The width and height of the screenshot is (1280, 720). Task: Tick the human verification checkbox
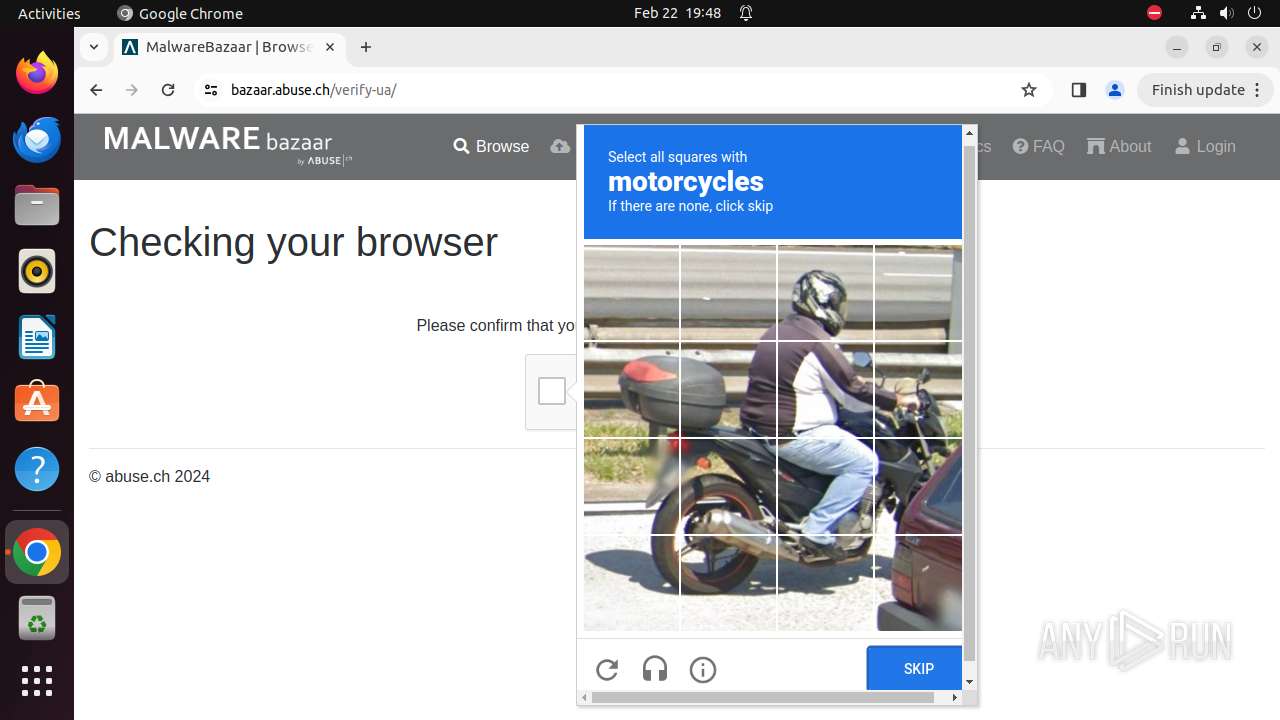click(552, 391)
